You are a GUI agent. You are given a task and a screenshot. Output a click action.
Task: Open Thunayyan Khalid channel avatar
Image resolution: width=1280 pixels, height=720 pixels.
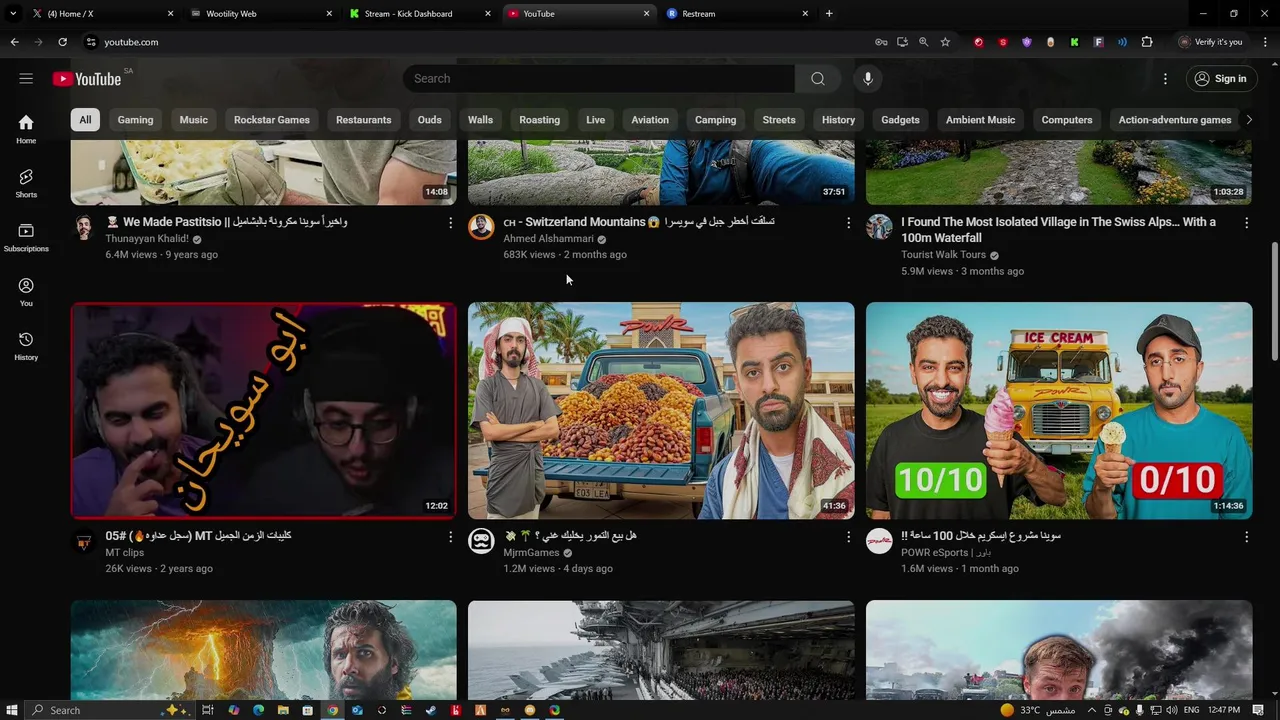click(x=84, y=227)
